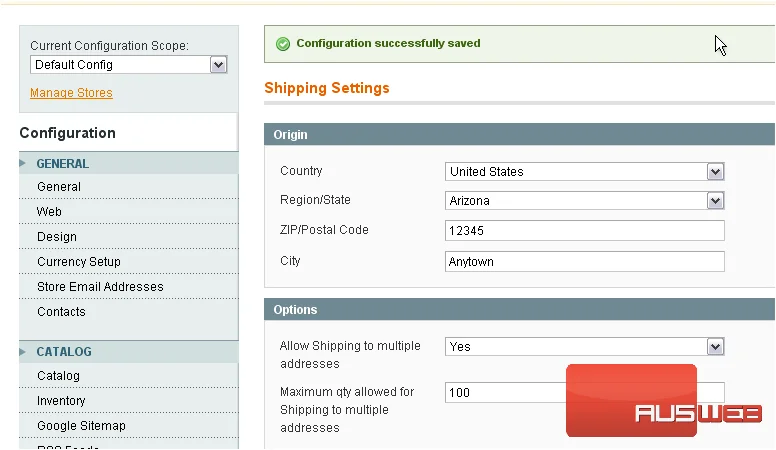This screenshot has width=776, height=450.
Task: Click the City input field
Action: [584, 261]
